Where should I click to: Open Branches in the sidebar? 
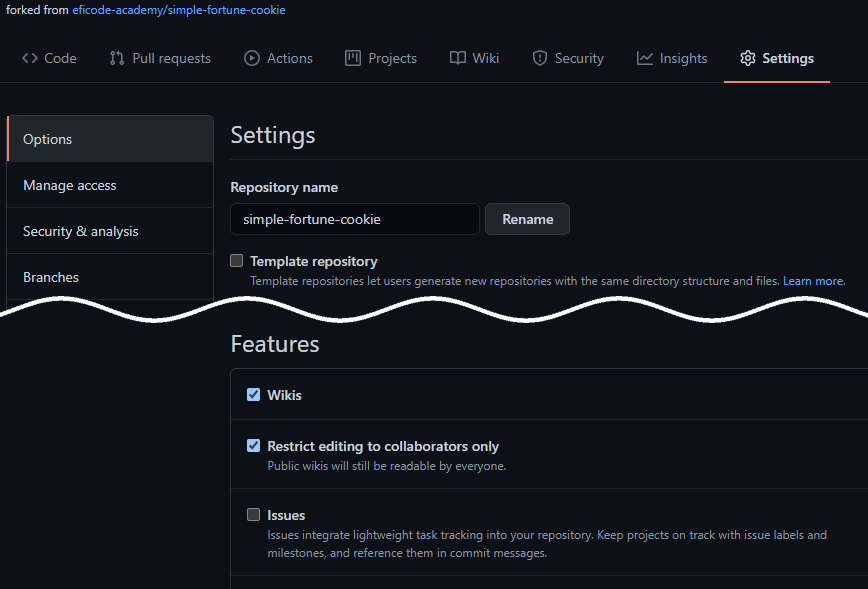[110, 277]
